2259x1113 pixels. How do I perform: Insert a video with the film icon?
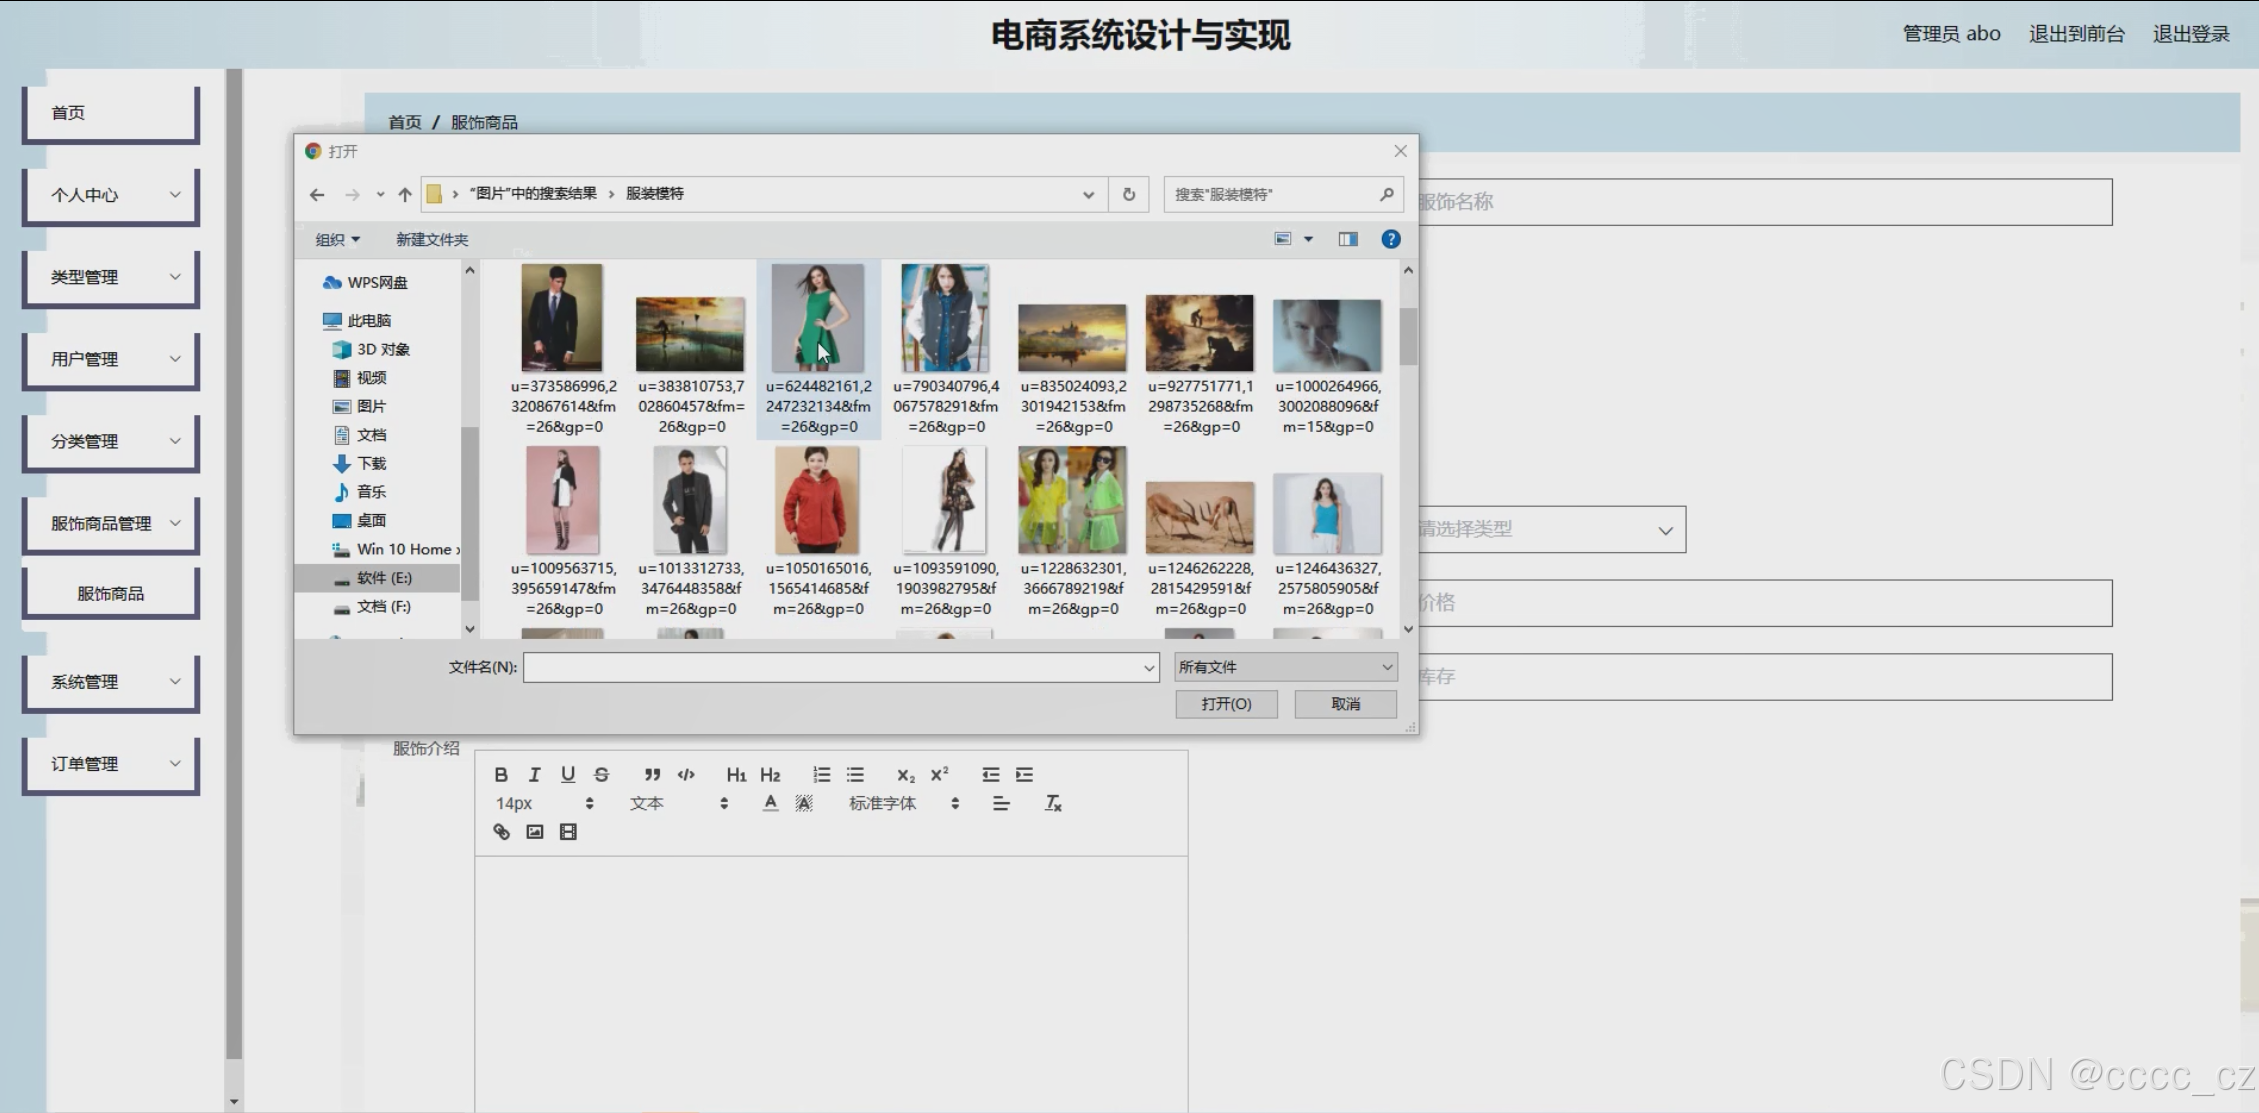coord(568,832)
